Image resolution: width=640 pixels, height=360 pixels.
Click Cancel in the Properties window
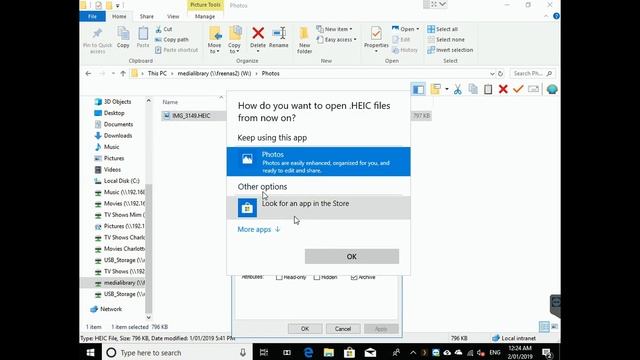pos(343,329)
